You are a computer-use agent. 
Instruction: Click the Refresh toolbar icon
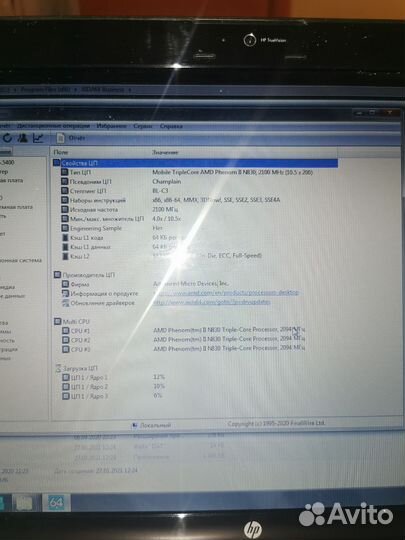7,138
